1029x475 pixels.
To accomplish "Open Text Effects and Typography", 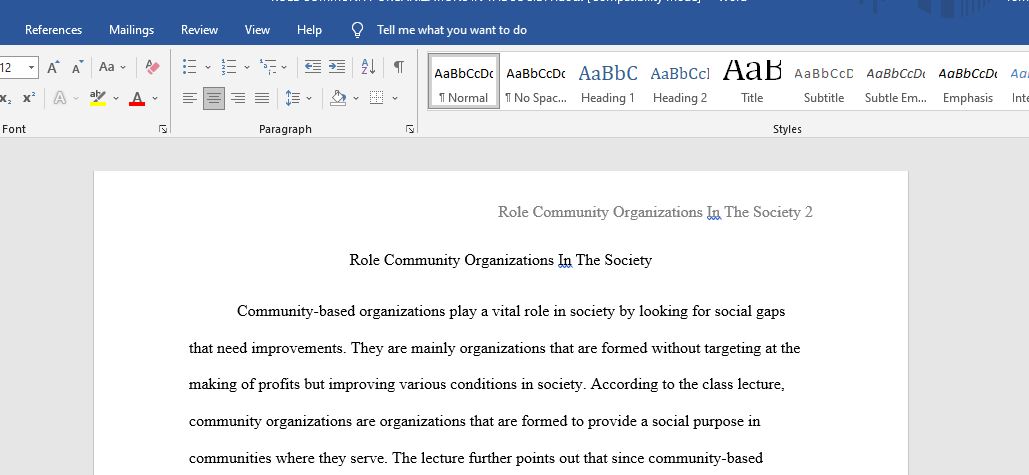I will 60,98.
